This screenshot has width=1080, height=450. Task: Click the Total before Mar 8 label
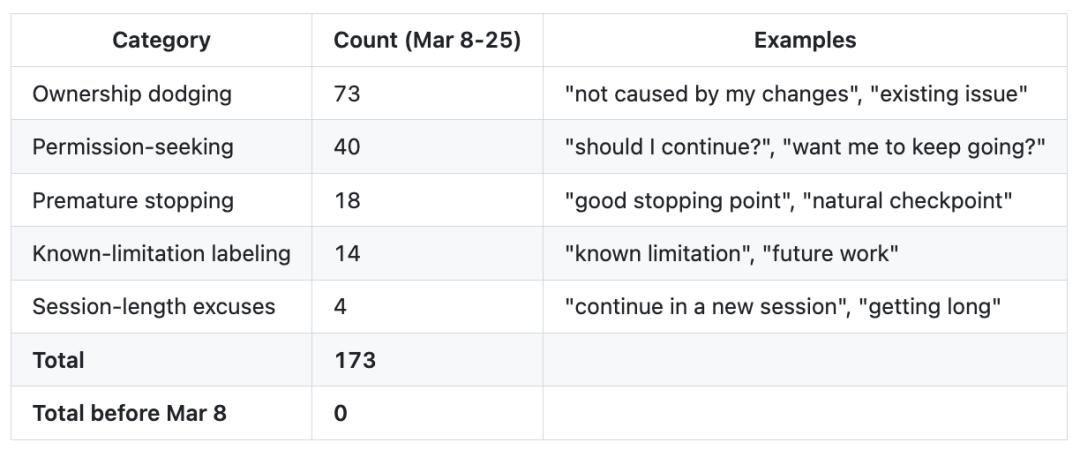tap(130, 413)
